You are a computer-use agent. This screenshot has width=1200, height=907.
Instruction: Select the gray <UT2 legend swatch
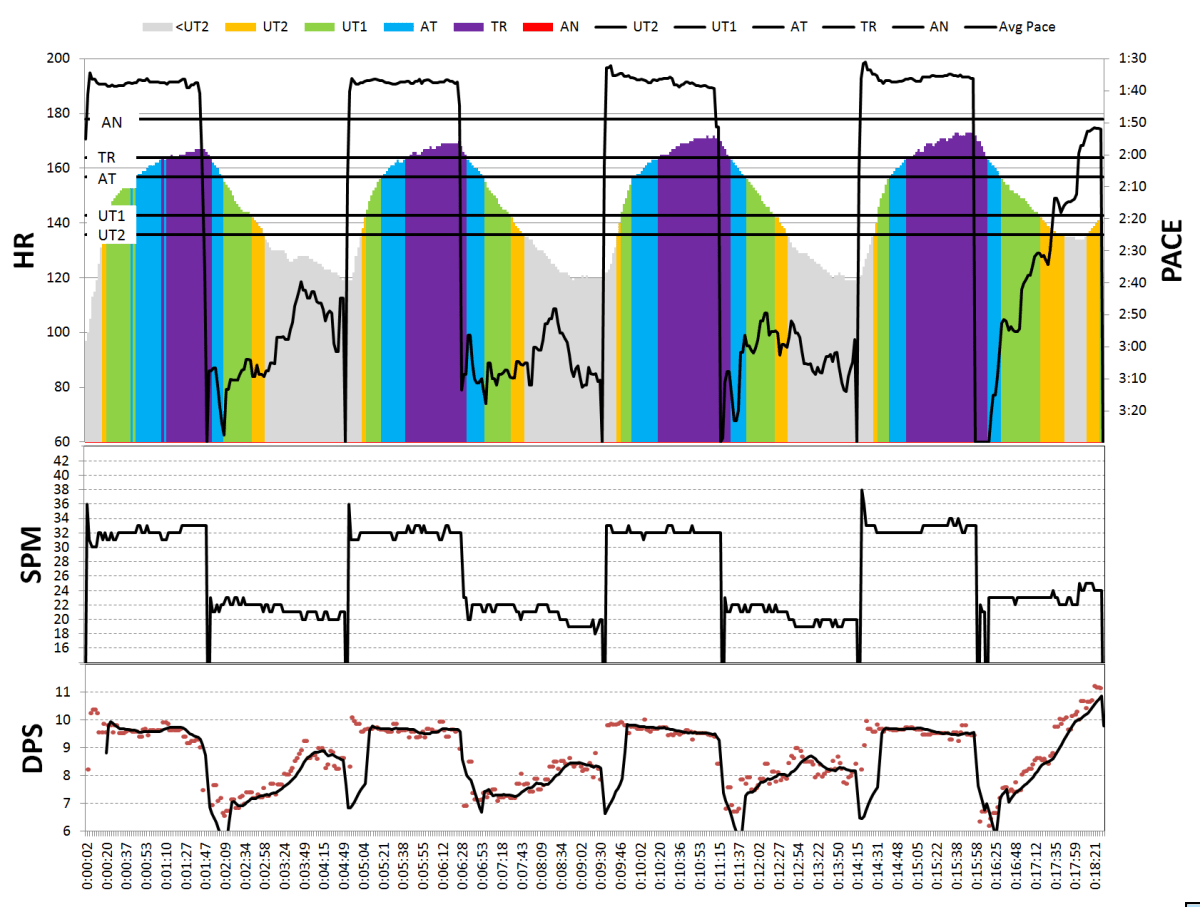(x=155, y=27)
